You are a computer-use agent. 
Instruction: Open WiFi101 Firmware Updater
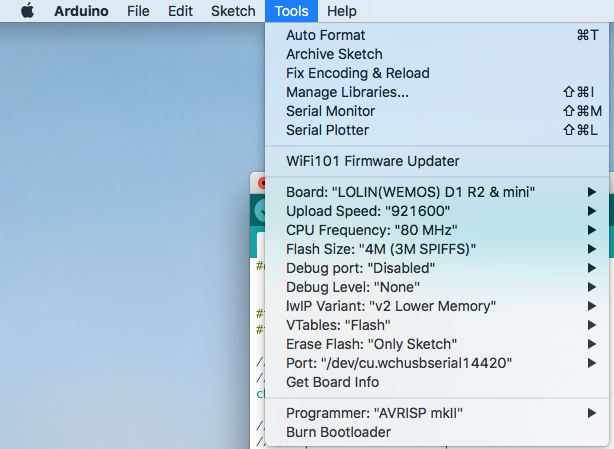(x=372, y=161)
